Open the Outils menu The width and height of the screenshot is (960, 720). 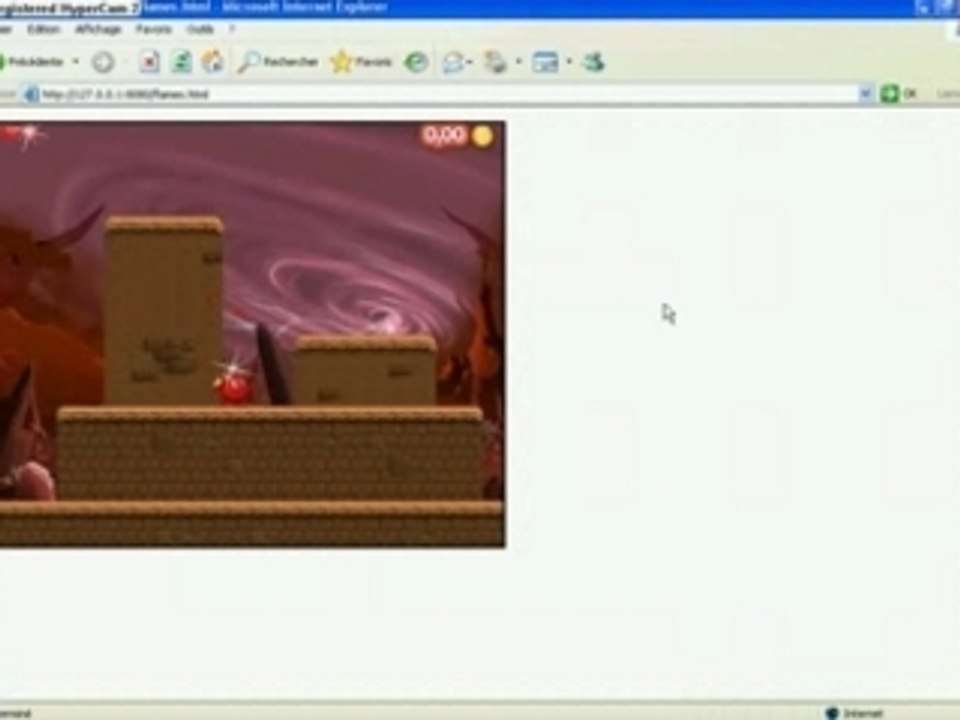click(200, 29)
